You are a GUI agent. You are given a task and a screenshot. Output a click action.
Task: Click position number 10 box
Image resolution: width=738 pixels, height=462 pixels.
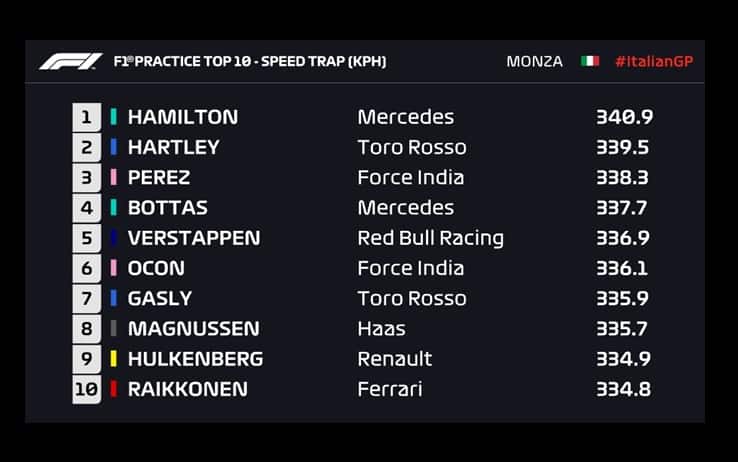86,389
